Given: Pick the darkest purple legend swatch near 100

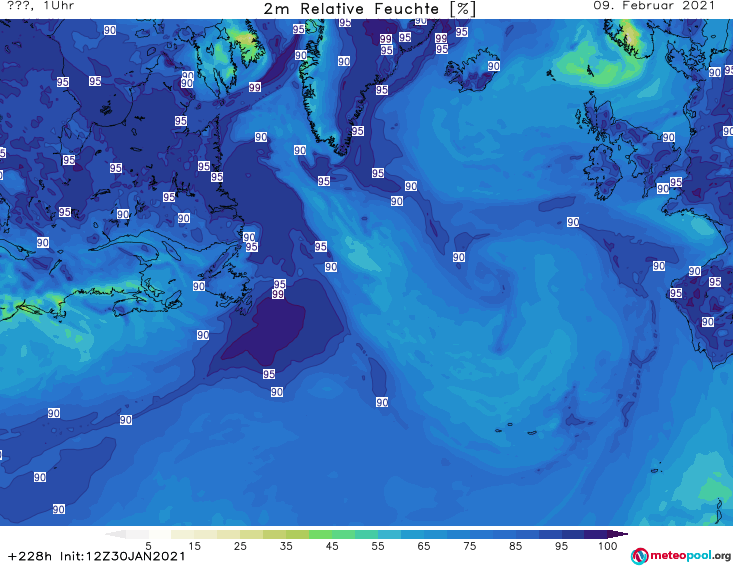Looking at the screenshot, I should (x=596, y=534).
